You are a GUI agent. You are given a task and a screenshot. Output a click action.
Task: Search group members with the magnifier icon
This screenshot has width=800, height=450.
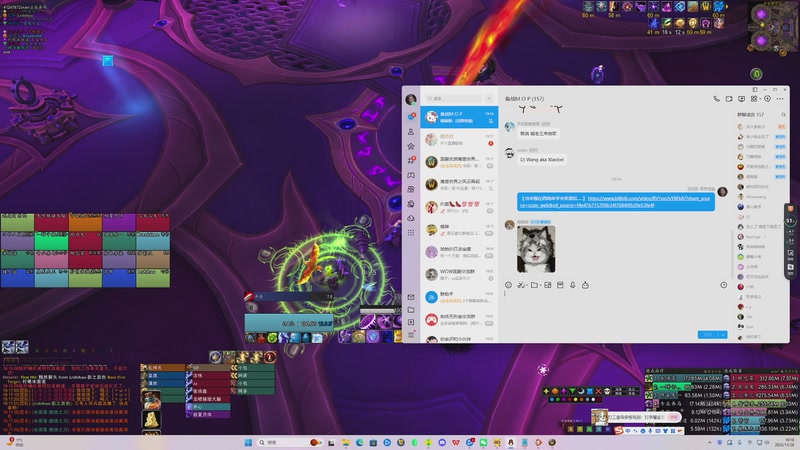(x=784, y=115)
